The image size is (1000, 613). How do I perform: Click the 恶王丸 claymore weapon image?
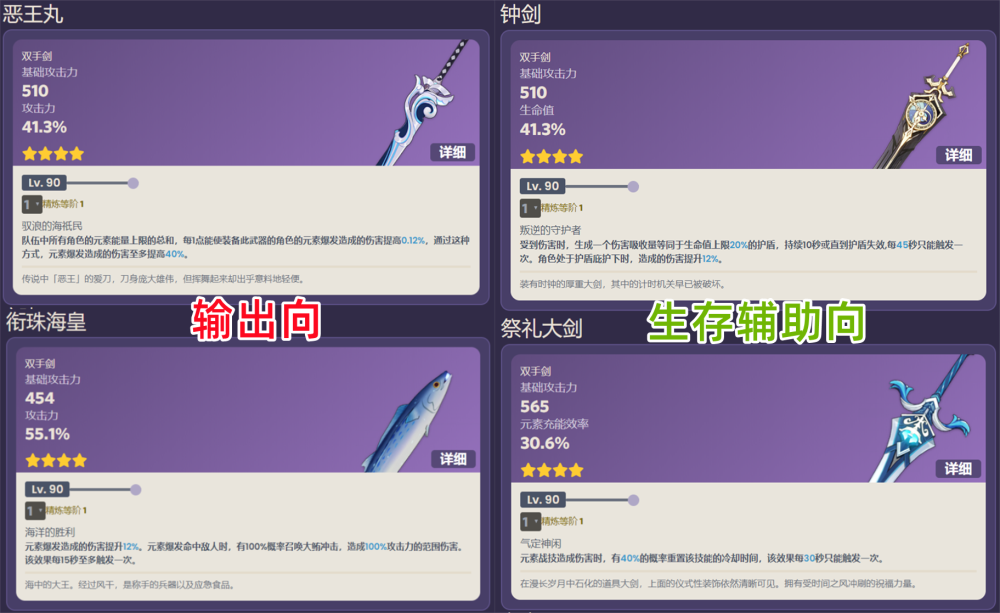(x=423, y=103)
